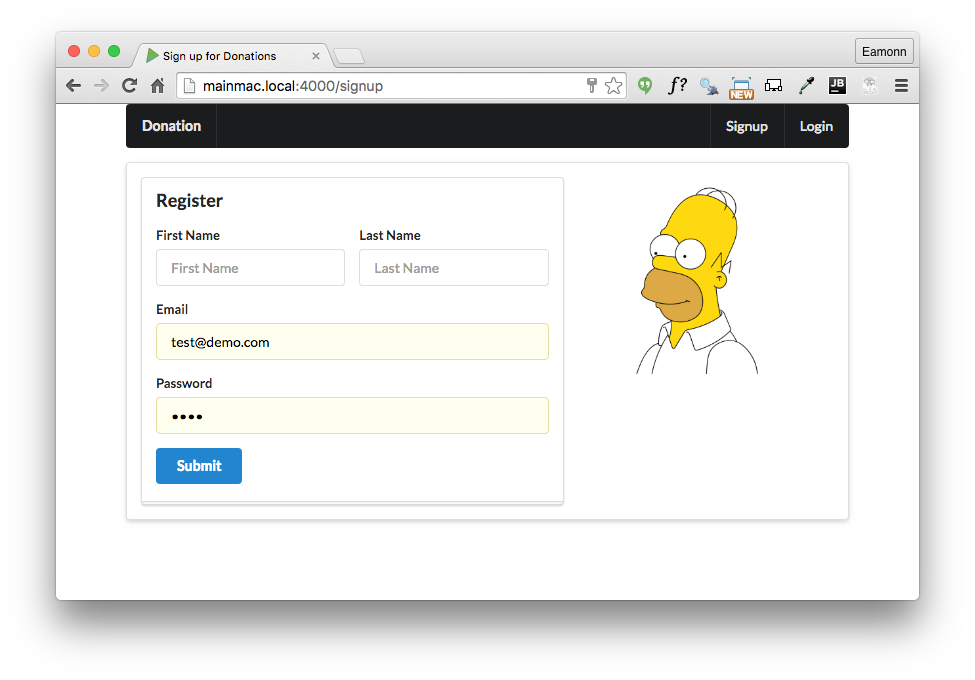This screenshot has height=680, width=975.
Task: Click the Donation brand link
Action: pyautogui.click(x=171, y=126)
